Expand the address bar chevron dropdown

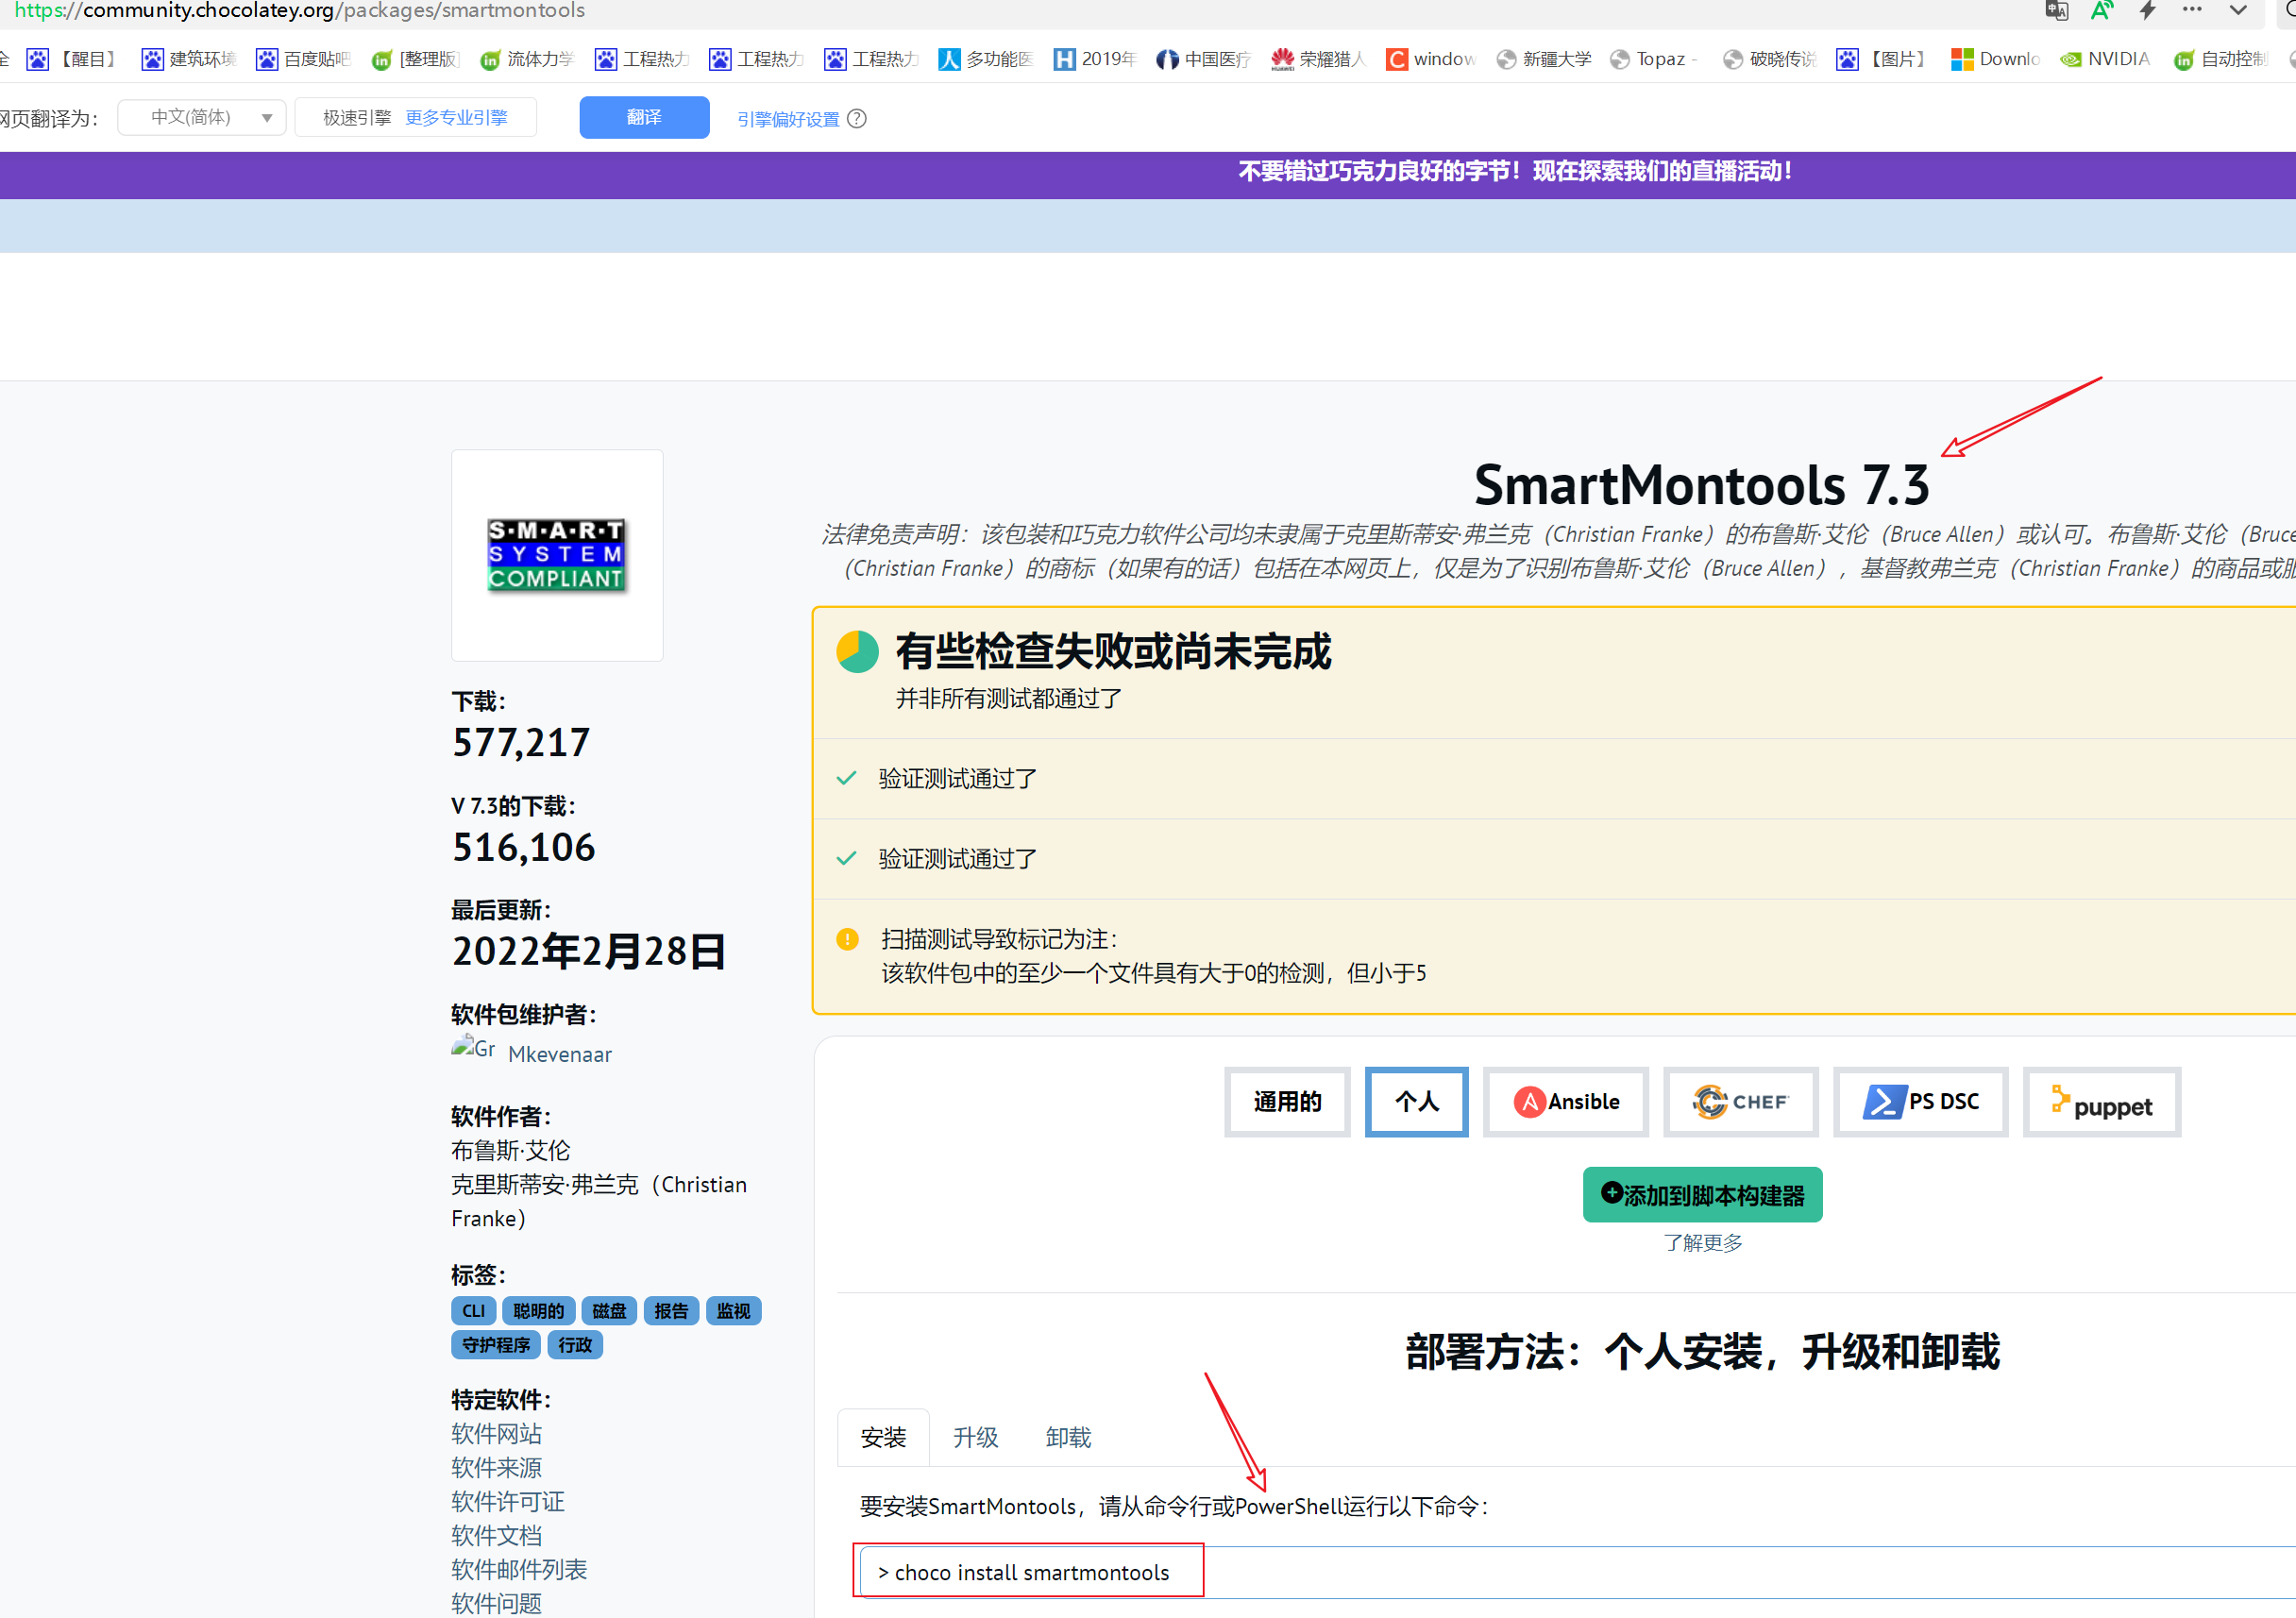coord(2238,10)
